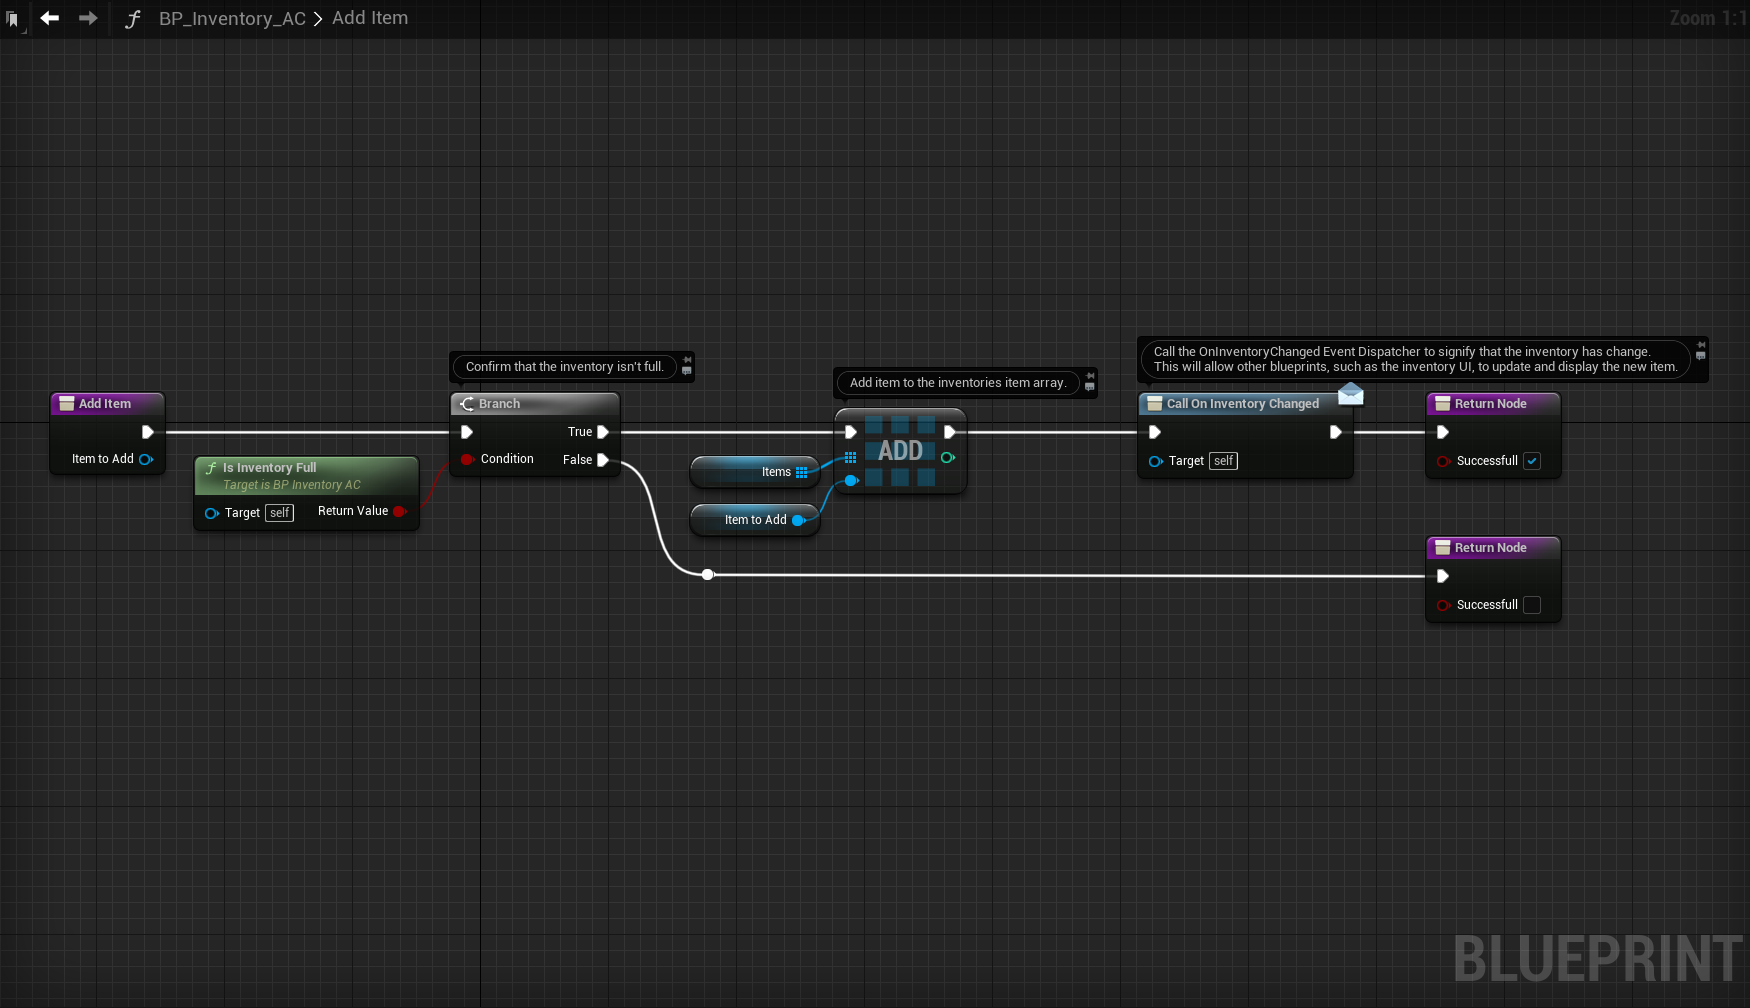Click the BP_Inventory_AC breadcrumb link
The width and height of the screenshot is (1750, 1008).
click(x=232, y=18)
